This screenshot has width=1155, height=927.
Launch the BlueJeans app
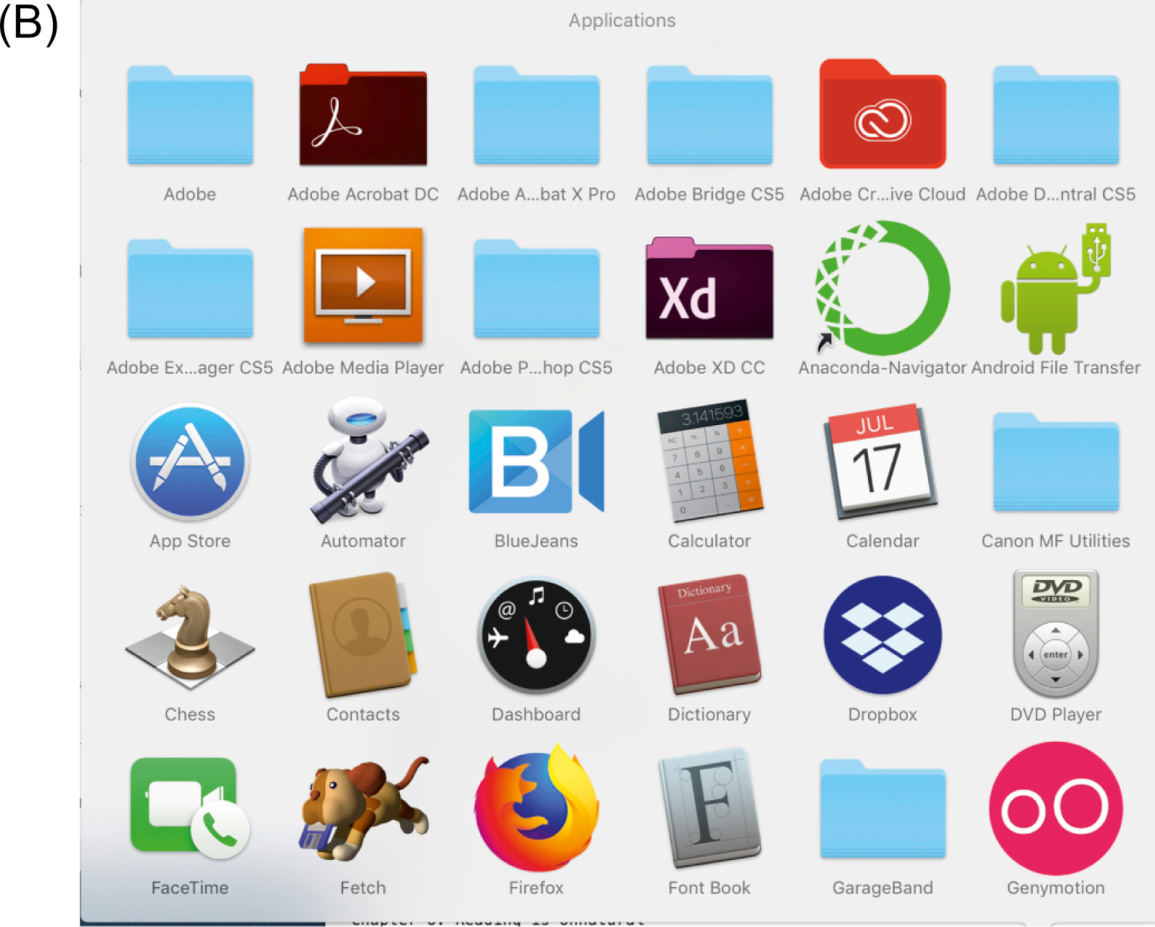point(536,462)
